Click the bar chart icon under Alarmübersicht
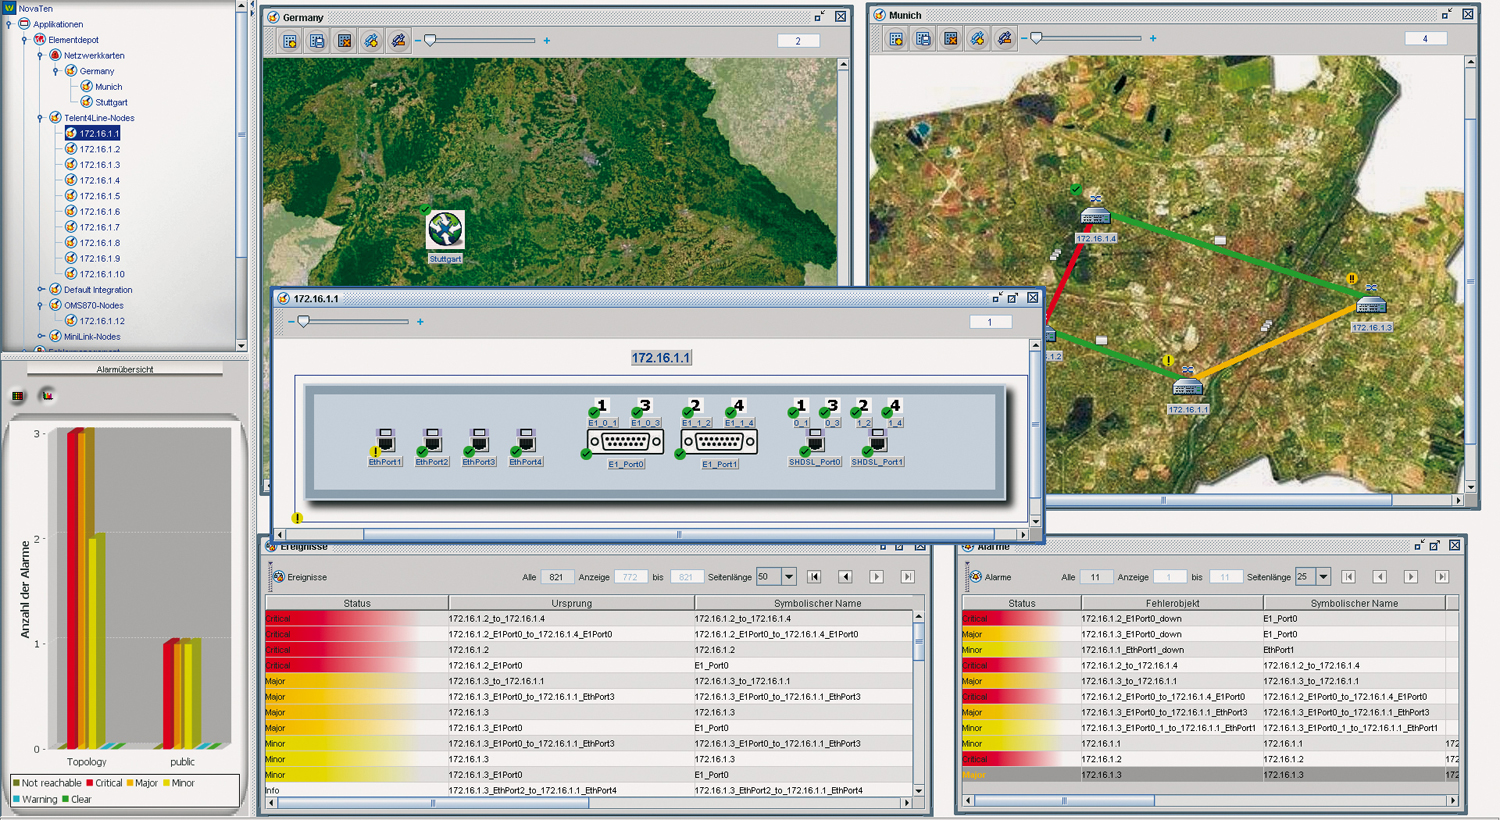This screenshot has height=820, width=1500. [x=47, y=396]
